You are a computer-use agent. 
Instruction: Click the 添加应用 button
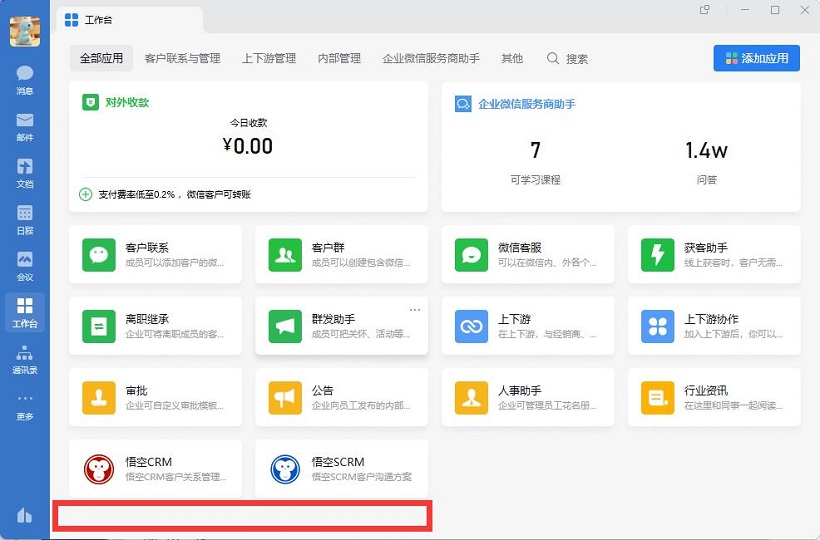756,58
